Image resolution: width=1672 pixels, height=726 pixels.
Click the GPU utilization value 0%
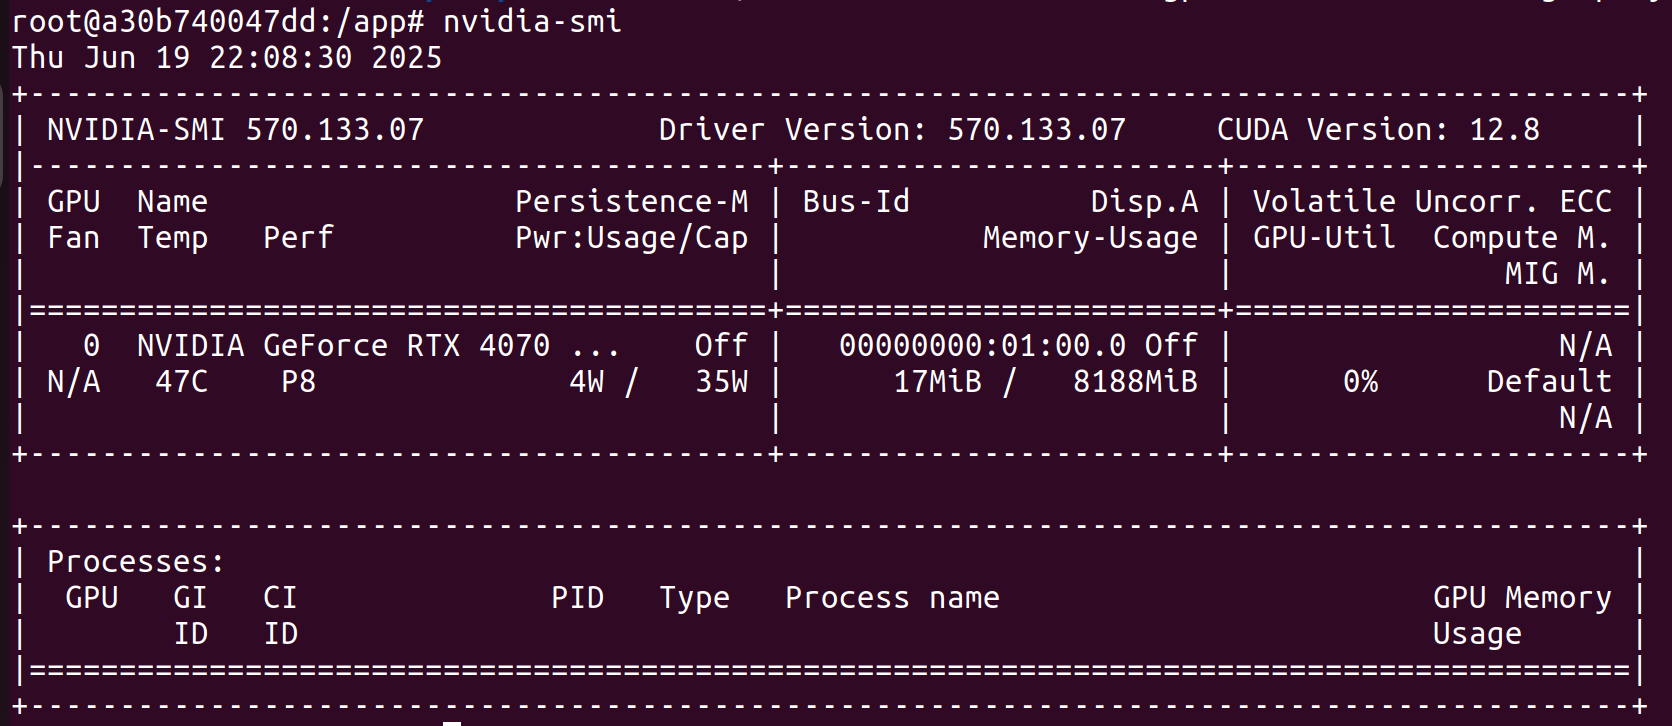tap(1361, 381)
